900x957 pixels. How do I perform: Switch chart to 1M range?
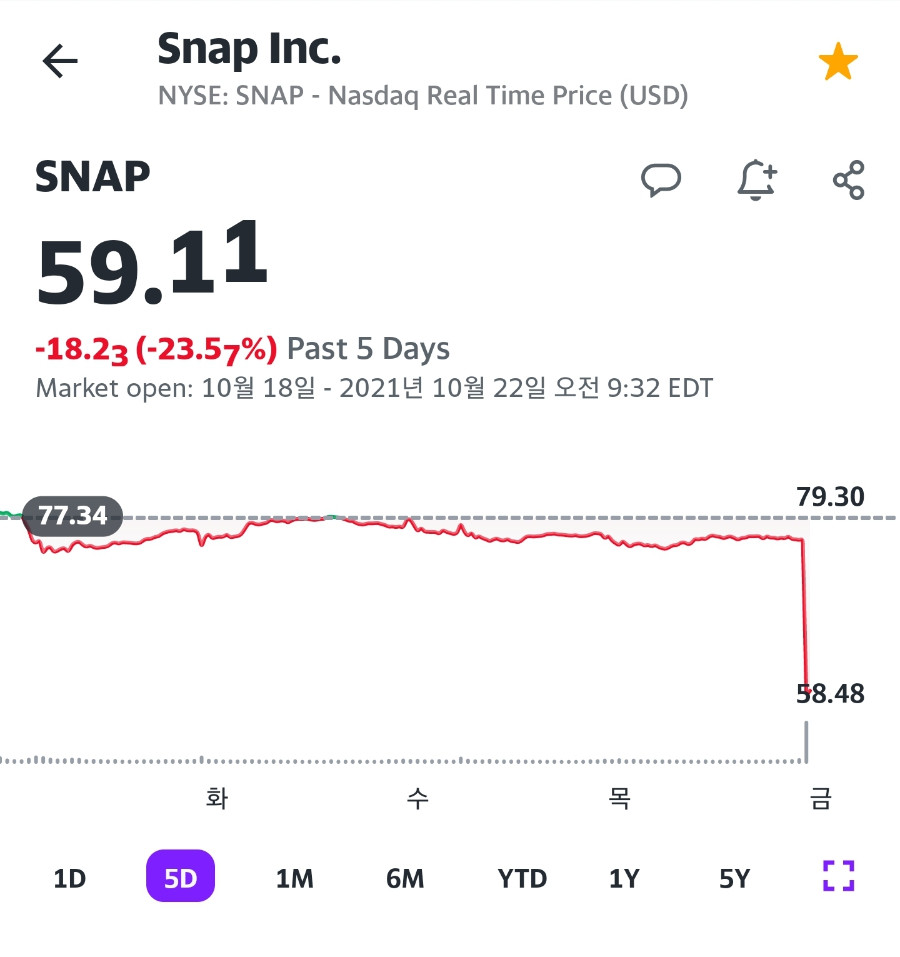[295, 878]
